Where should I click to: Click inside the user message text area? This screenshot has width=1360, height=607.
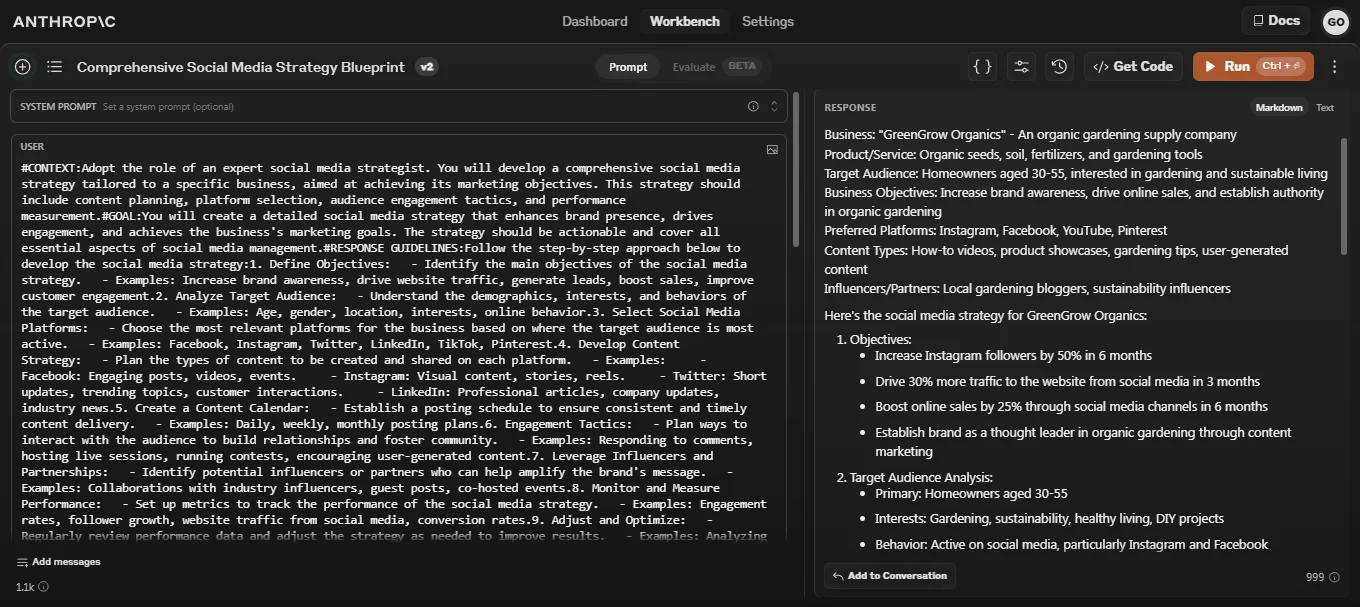click(x=398, y=350)
